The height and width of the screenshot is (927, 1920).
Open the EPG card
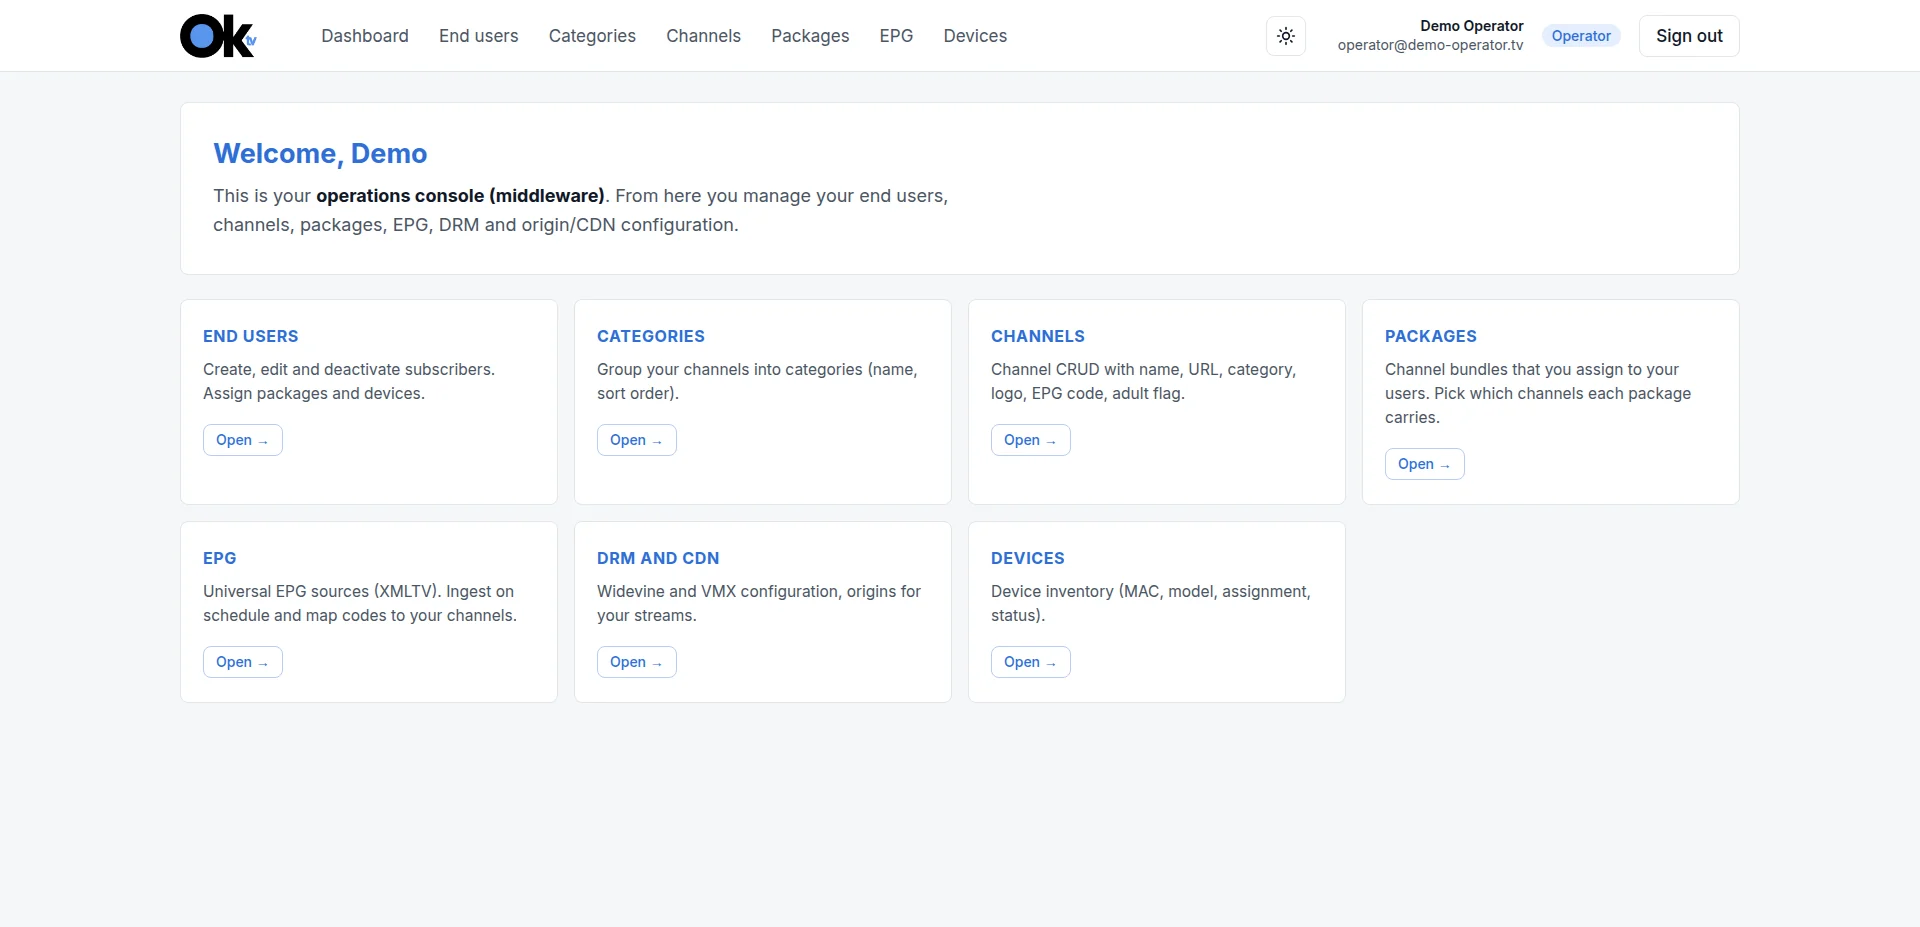[x=243, y=662]
